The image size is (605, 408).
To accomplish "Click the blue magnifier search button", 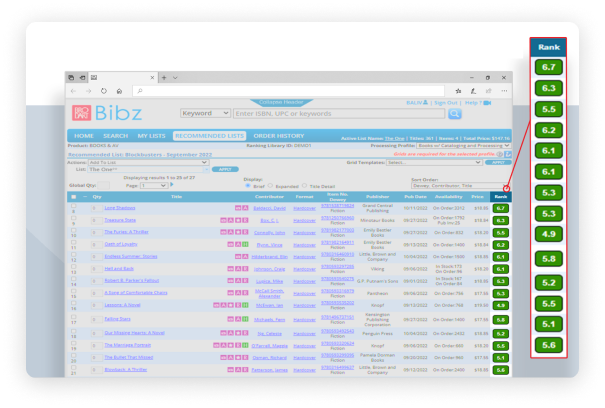I will [x=455, y=113].
